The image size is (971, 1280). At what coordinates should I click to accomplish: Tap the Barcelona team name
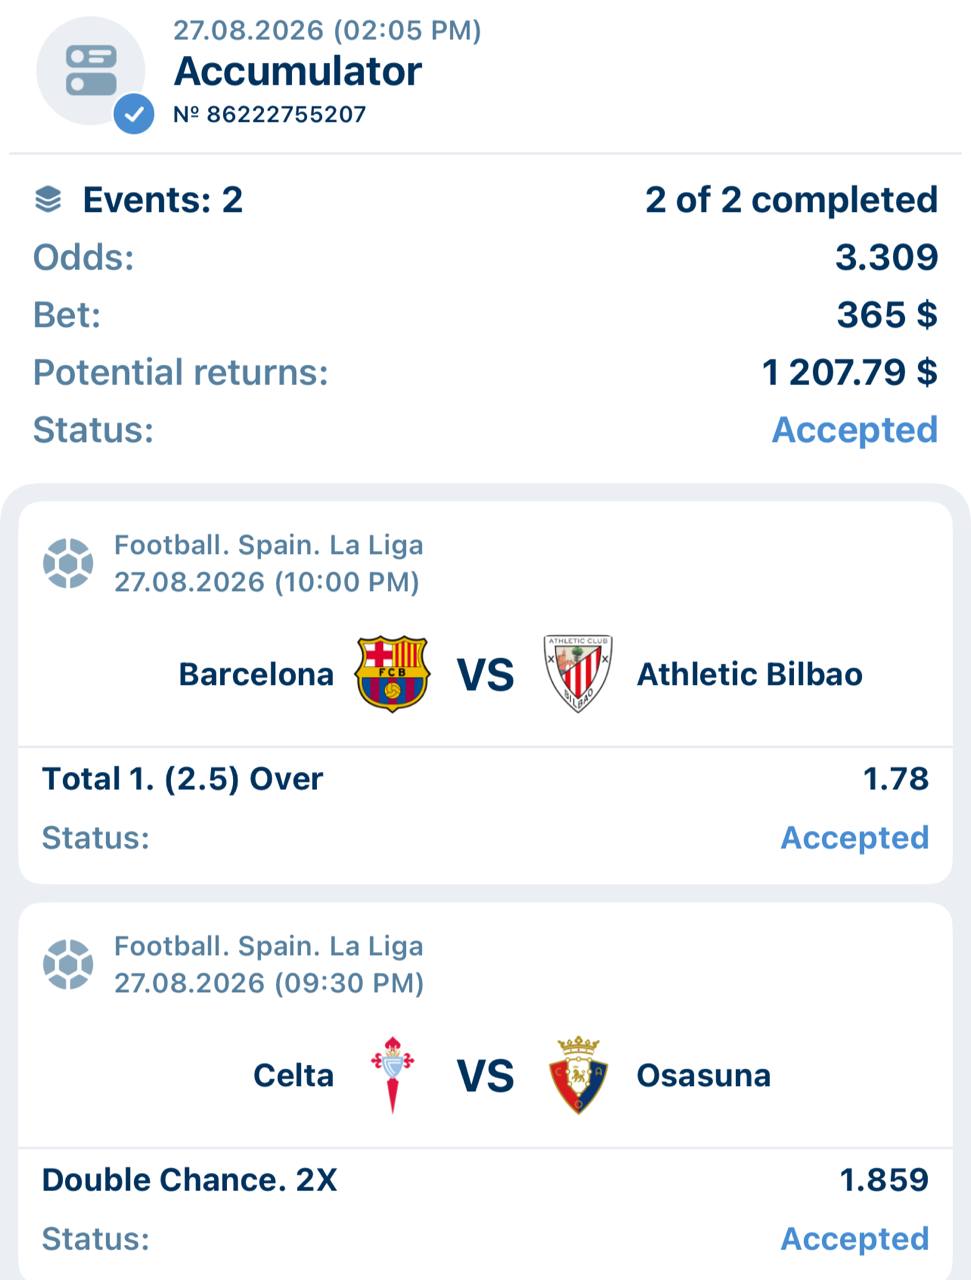[256, 674]
